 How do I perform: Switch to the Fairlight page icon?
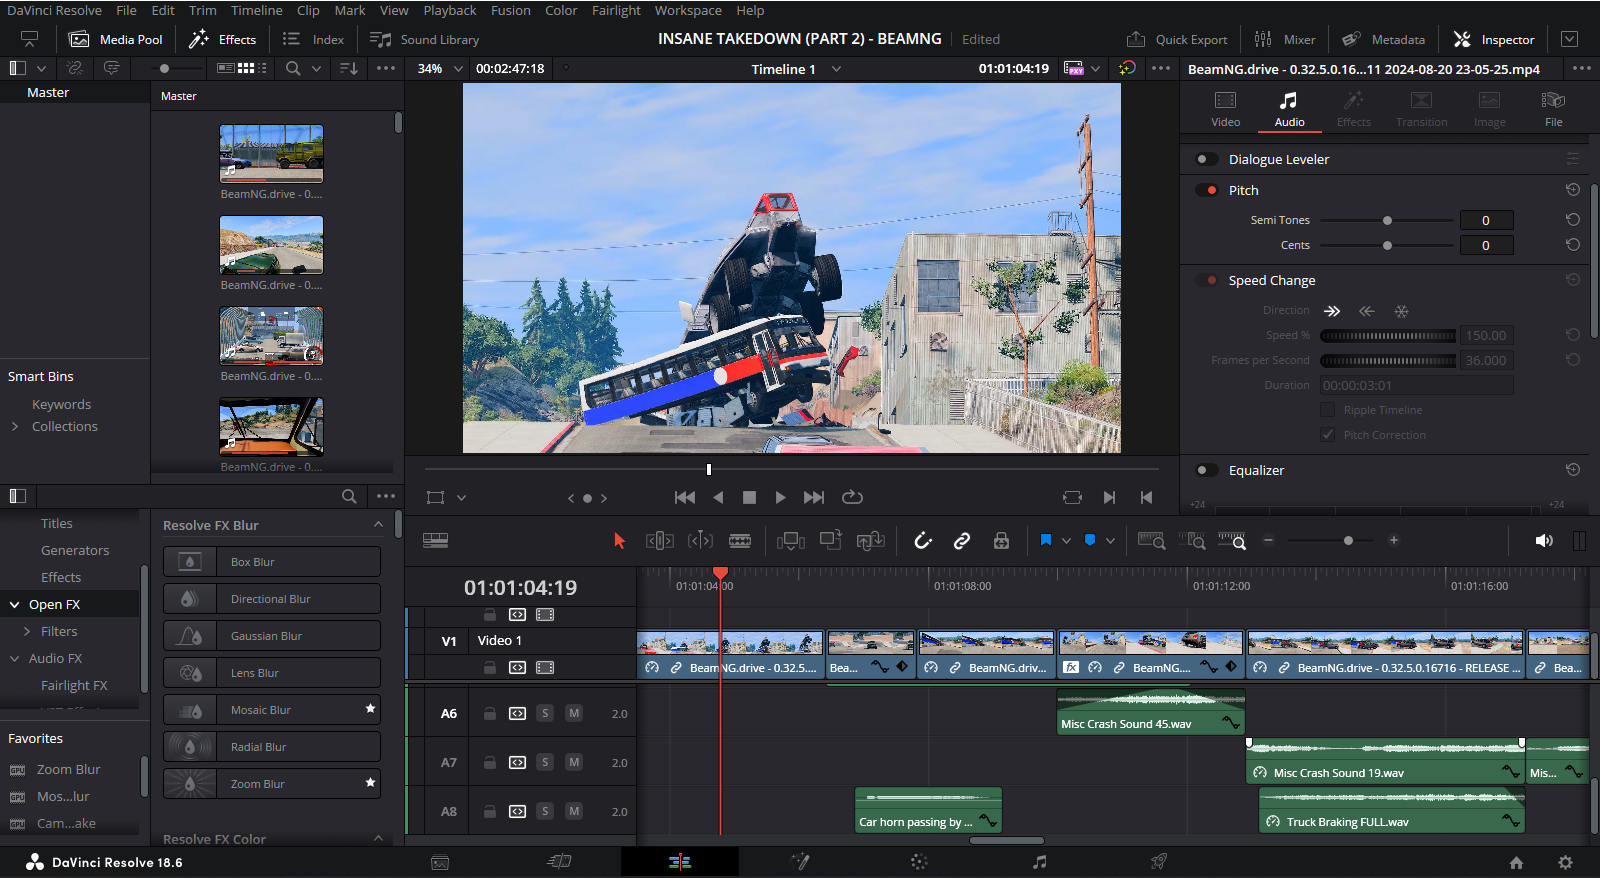(x=1039, y=862)
